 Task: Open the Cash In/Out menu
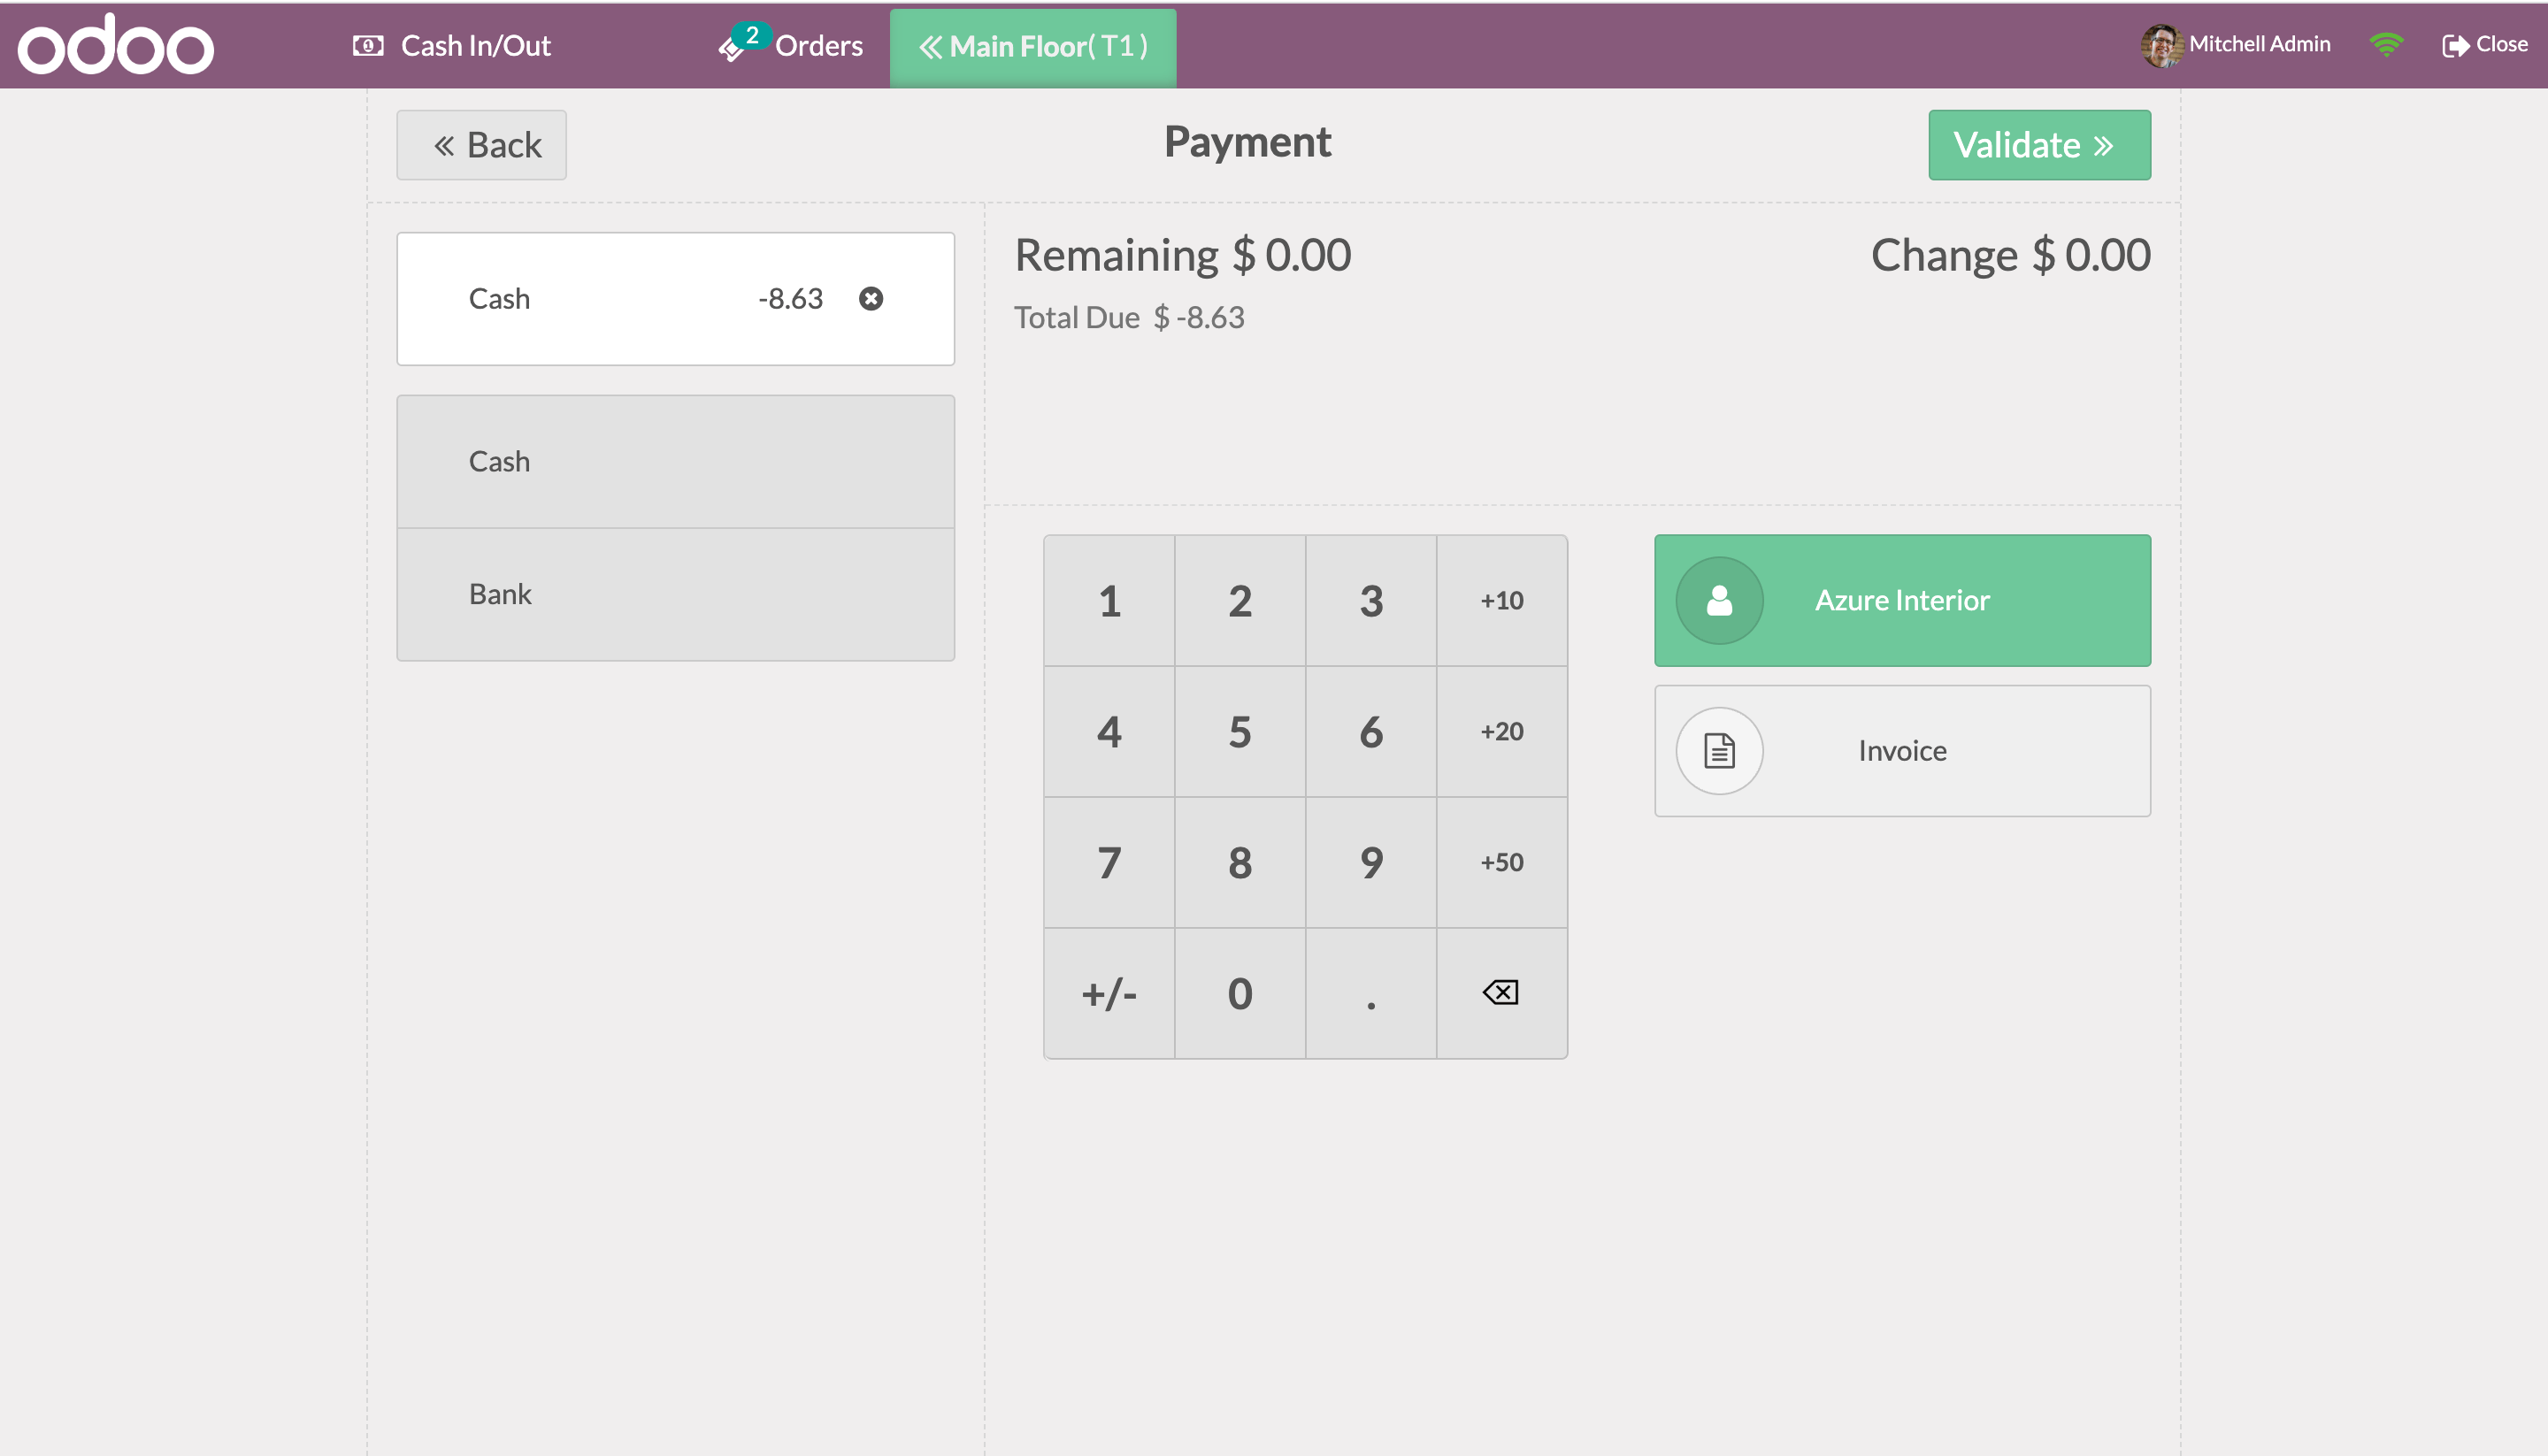click(474, 46)
